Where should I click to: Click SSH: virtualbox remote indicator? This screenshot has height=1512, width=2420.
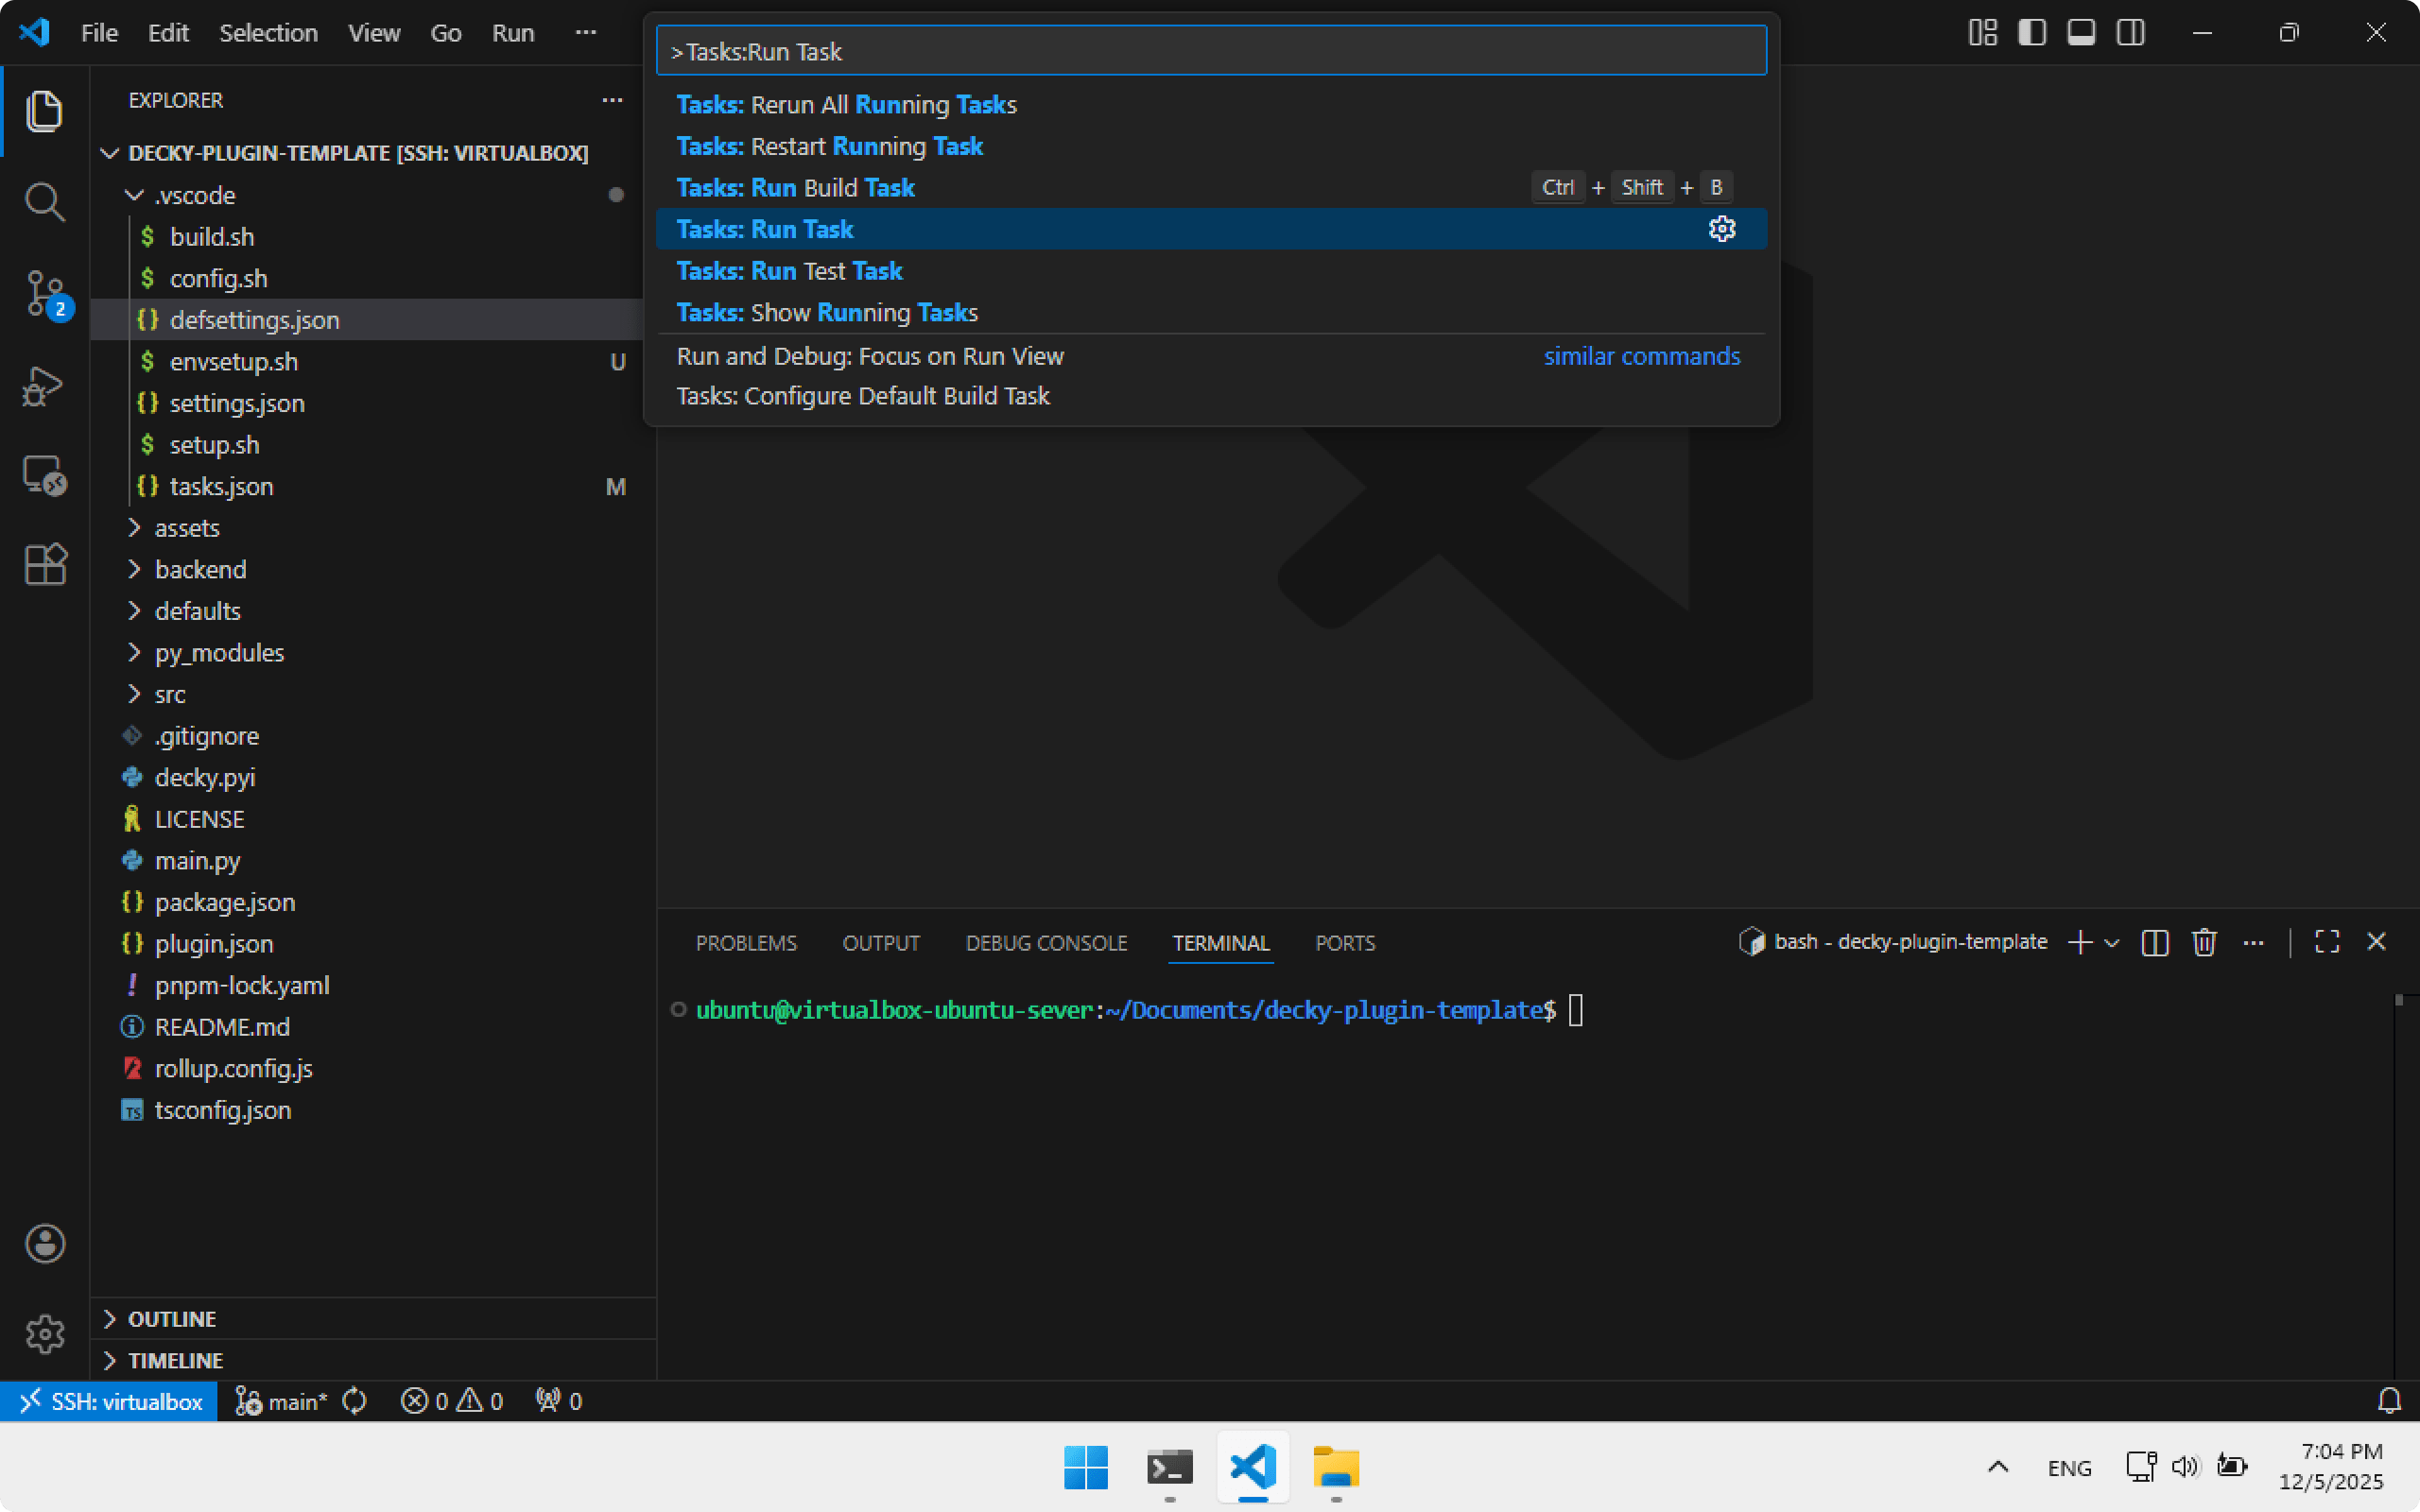pyautogui.click(x=110, y=1401)
